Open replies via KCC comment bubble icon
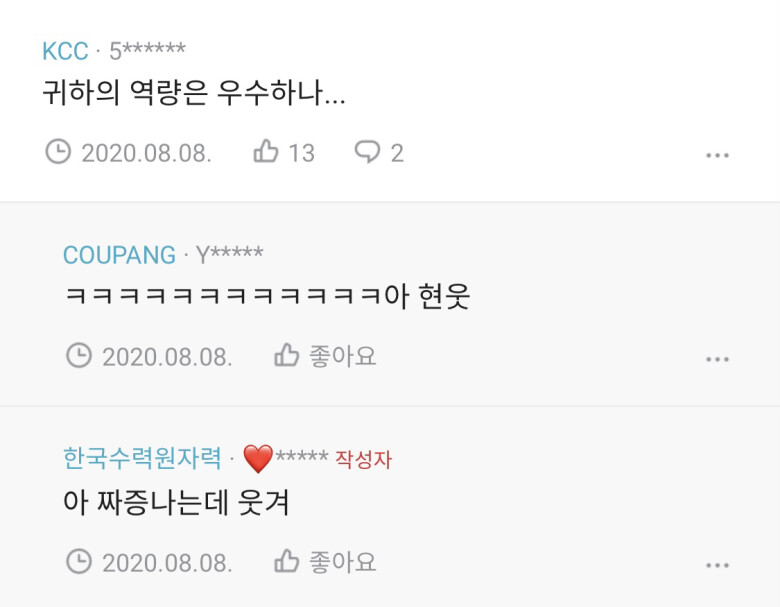780x607 pixels. [x=367, y=151]
